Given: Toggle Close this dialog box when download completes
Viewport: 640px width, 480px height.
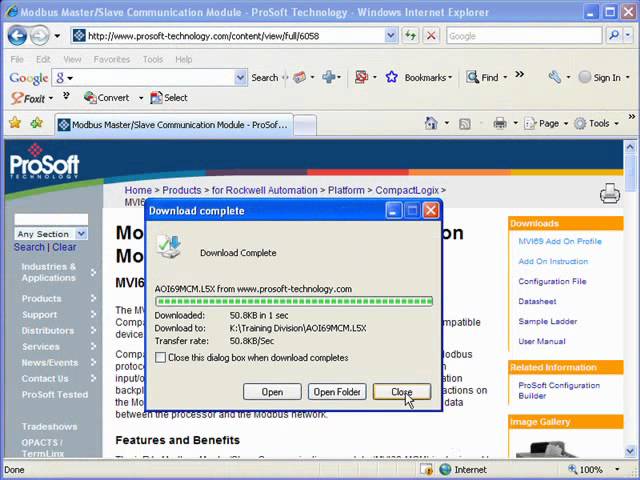Looking at the screenshot, I should coord(160,358).
